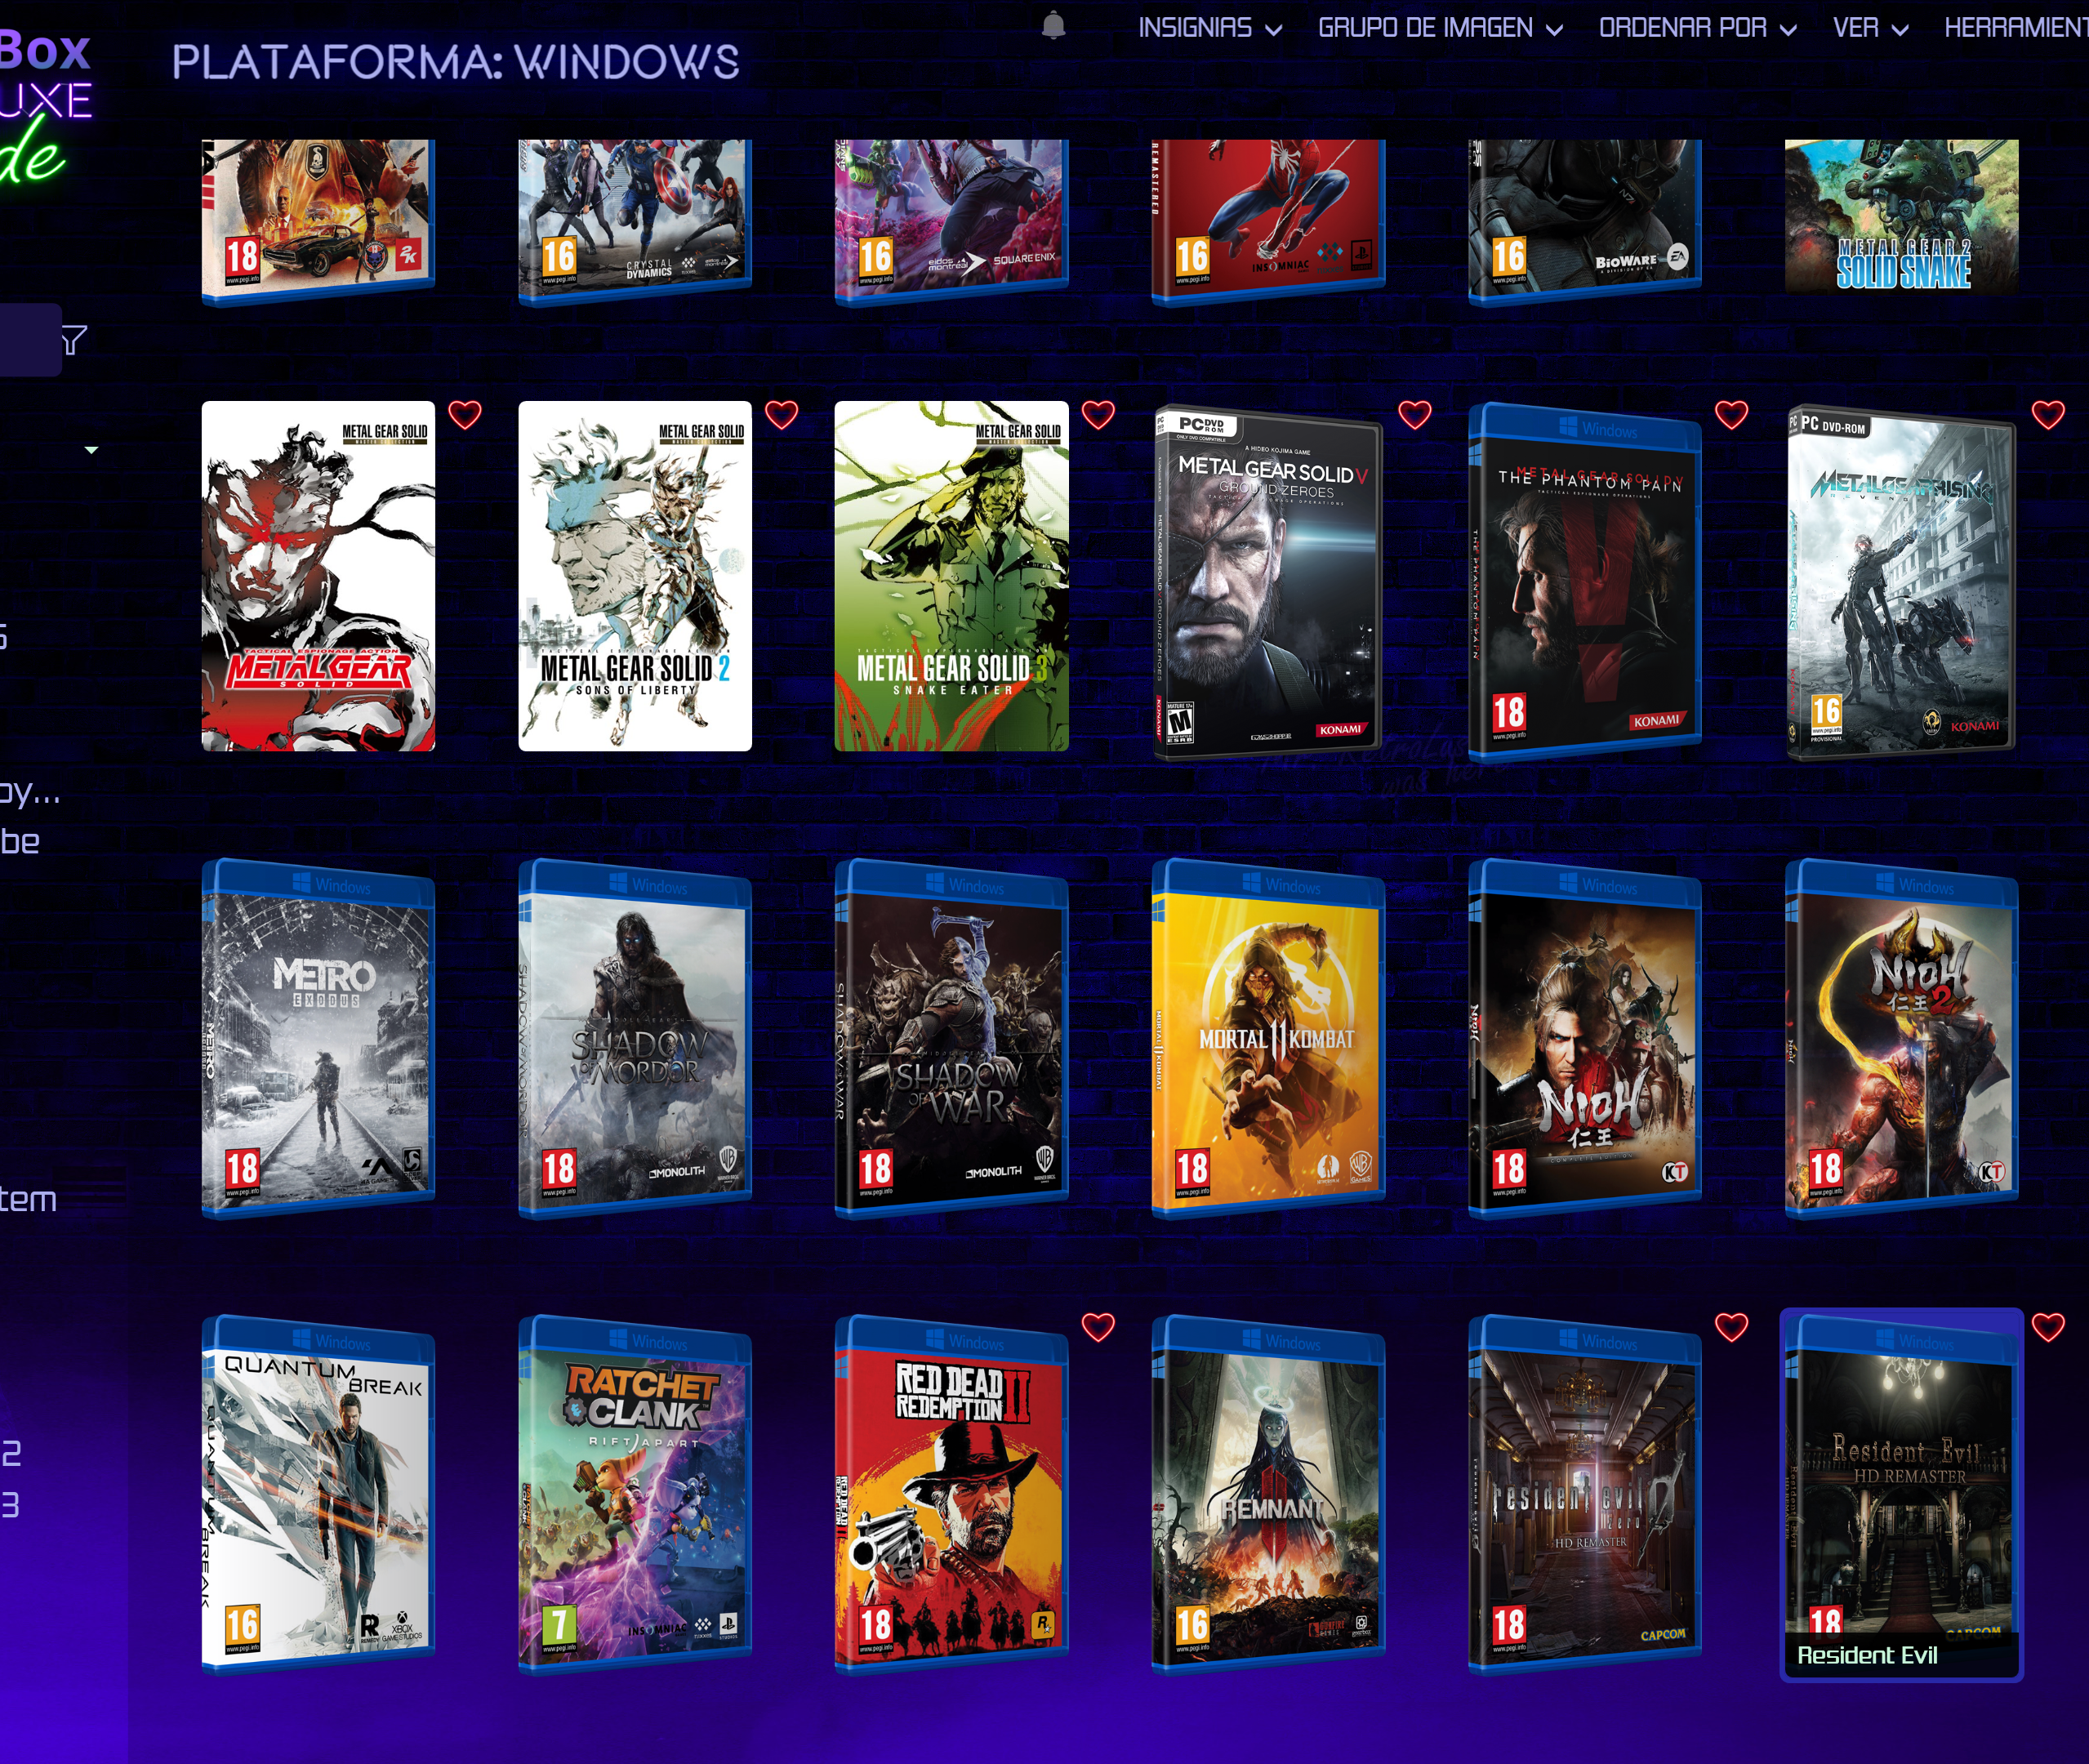Expand the sidebar dropdown arrow
Viewport: 2089px width, 1764px height.
(92, 450)
